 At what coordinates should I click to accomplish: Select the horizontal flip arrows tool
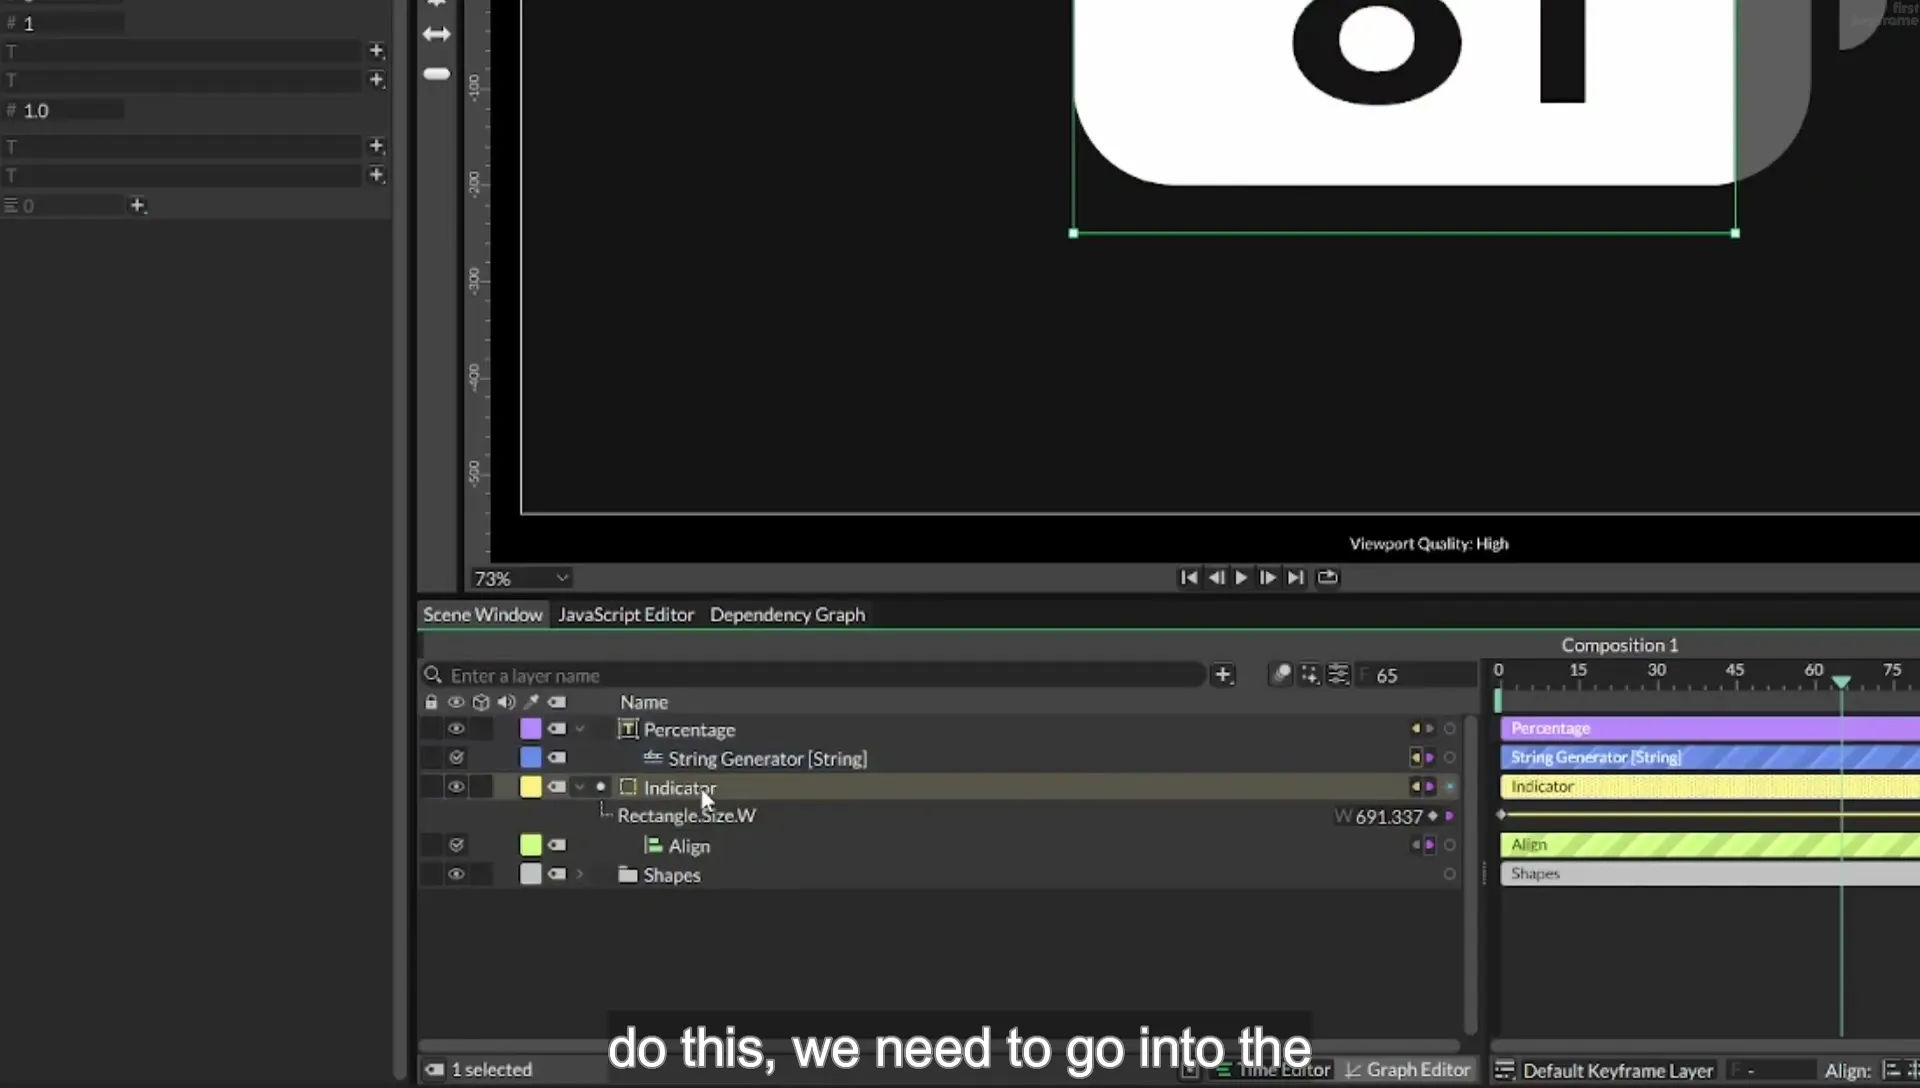point(437,34)
